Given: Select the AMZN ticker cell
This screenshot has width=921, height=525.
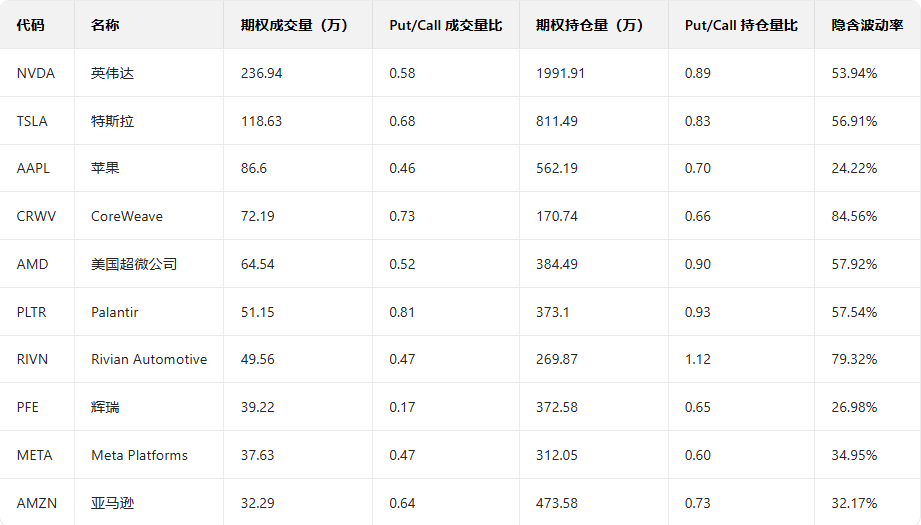Looking at the screenshot, I should (x=37, y=503).
